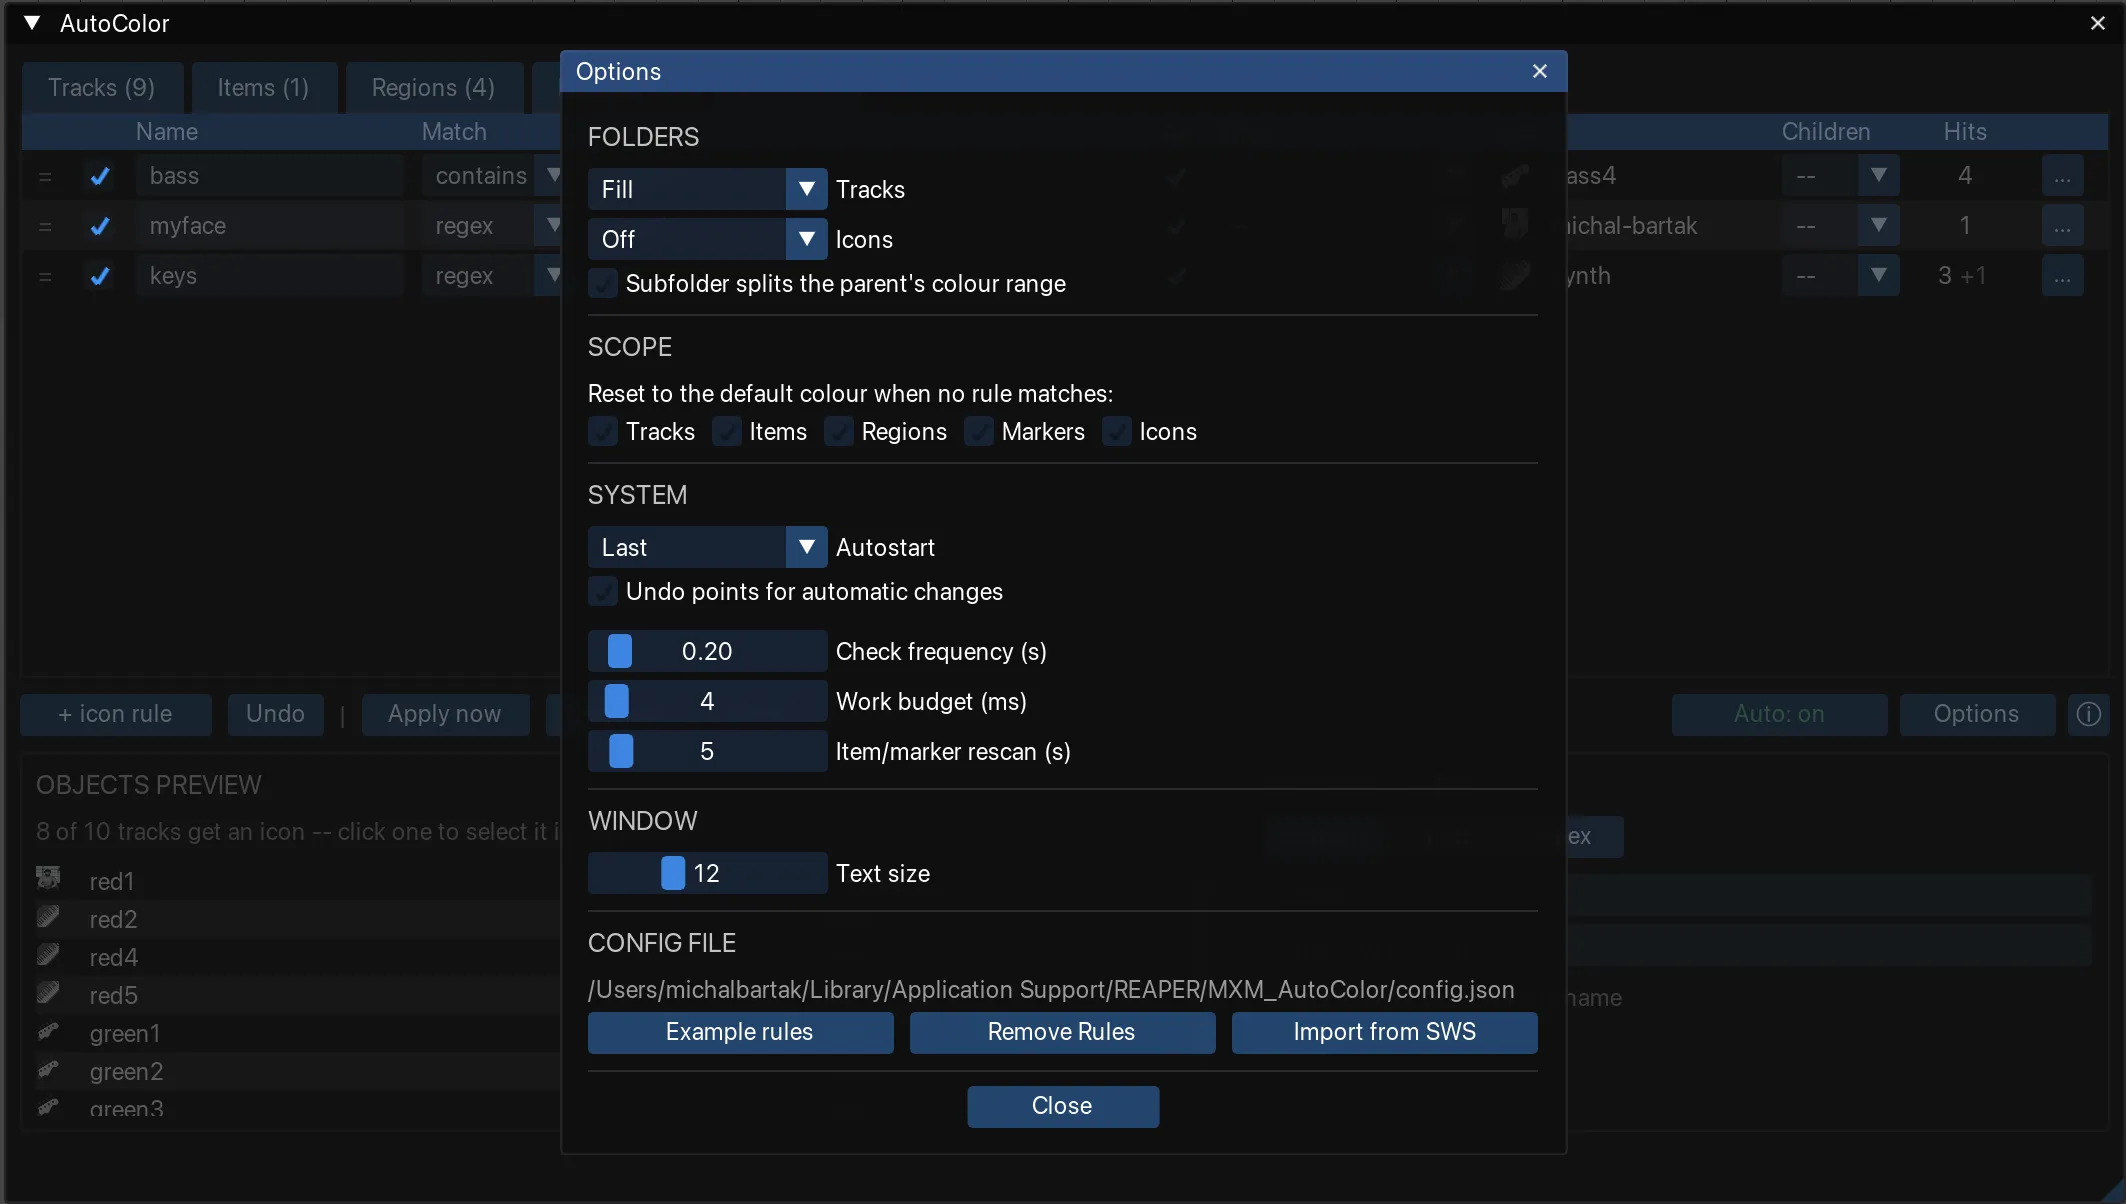Select the red2 track icon in preview
Screen dimensions: 2126x1204
pos(48,917)
